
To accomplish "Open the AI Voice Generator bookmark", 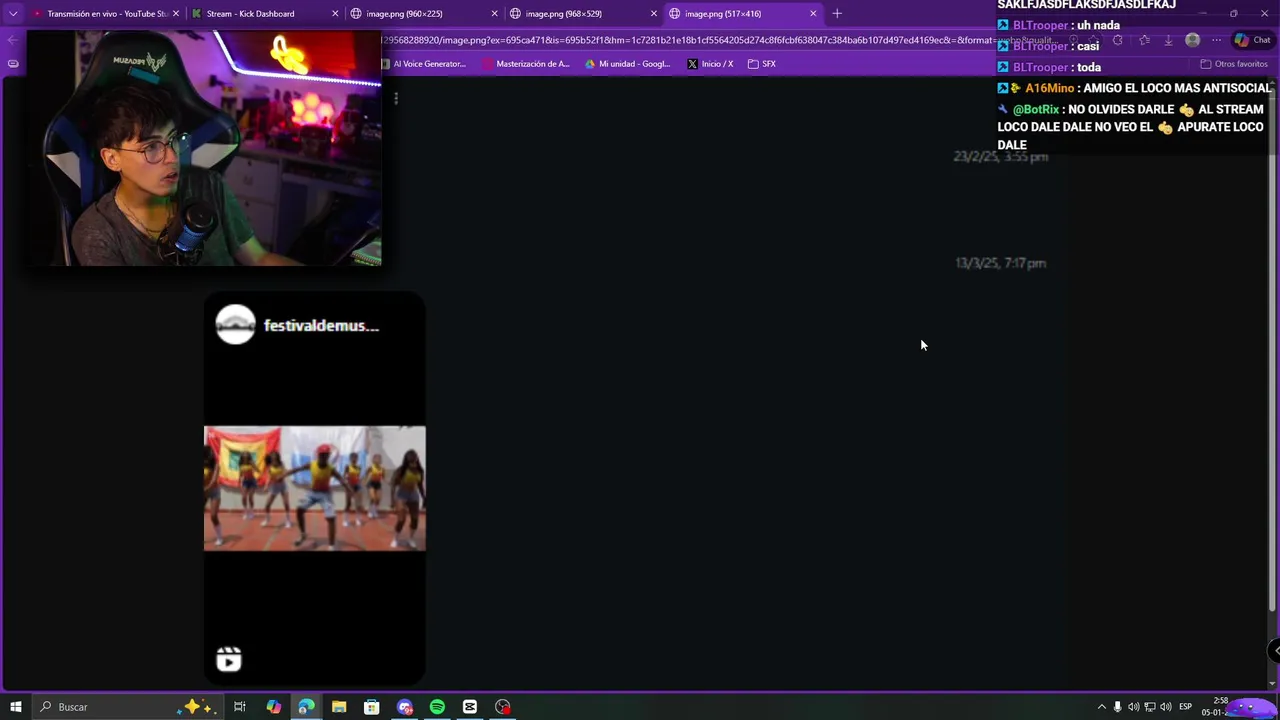I will click(x=424, y=64).
